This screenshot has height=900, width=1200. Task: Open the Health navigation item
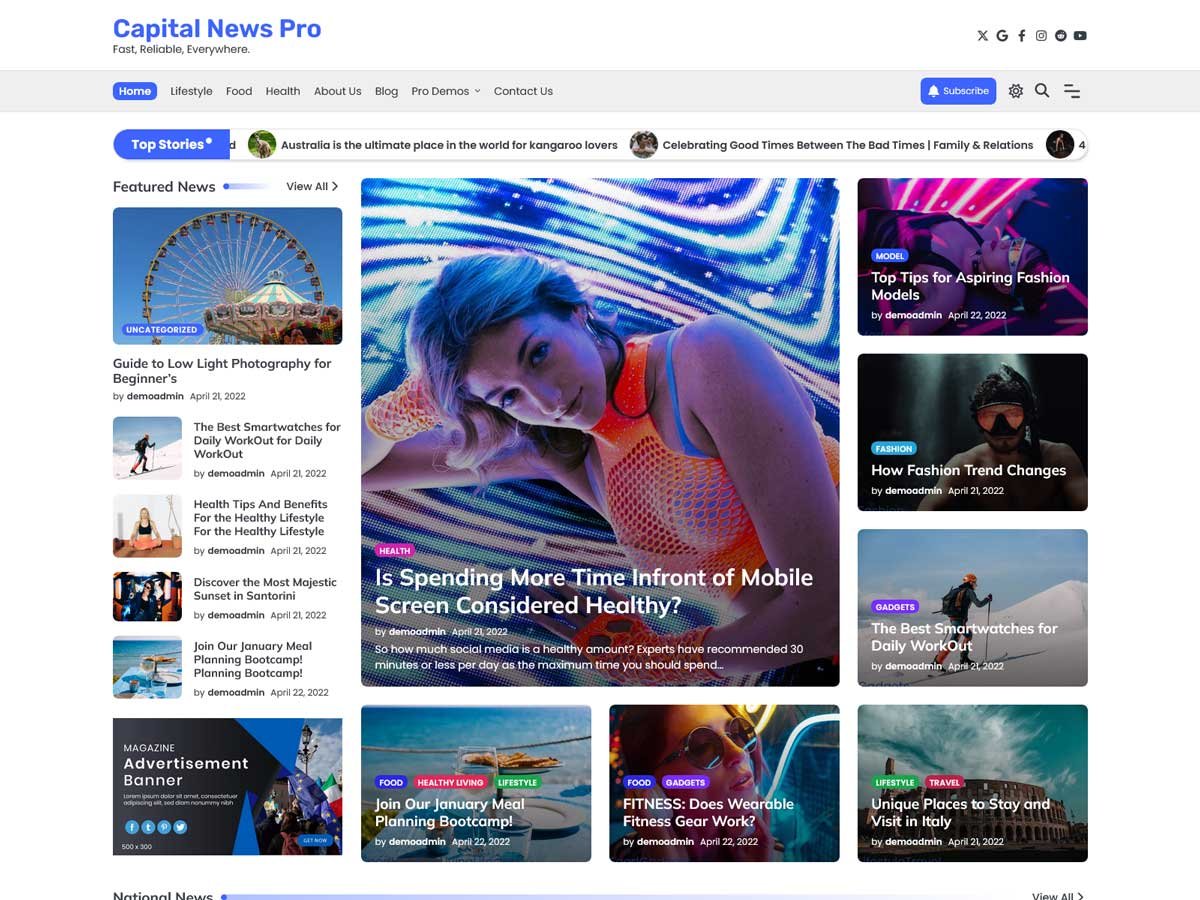pyautogui.click(x=283, y=91)
